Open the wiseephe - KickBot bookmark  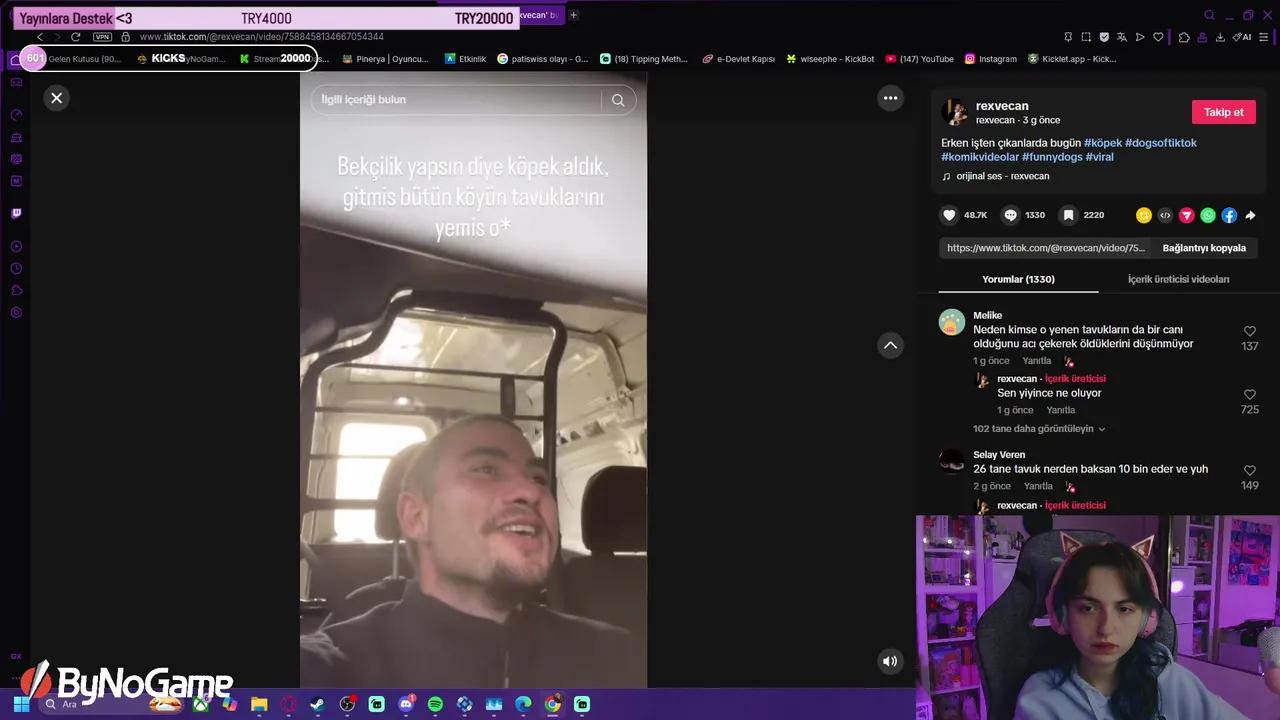click(830, 59)
